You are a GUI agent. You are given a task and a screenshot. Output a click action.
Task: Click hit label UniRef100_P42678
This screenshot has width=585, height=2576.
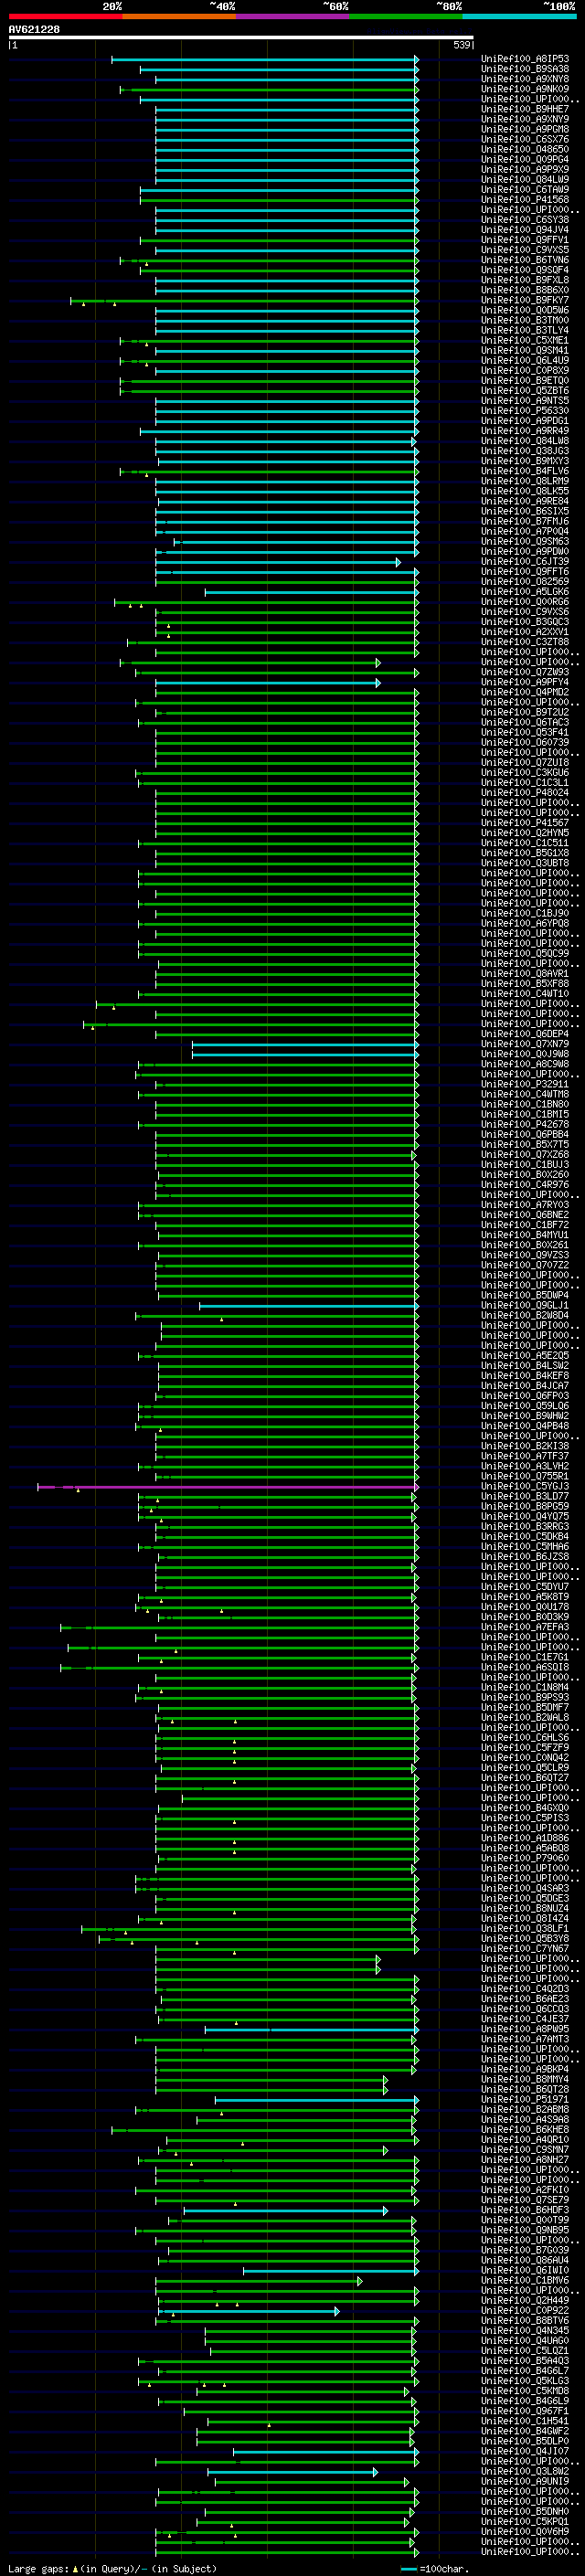[x=525, y=1125]
